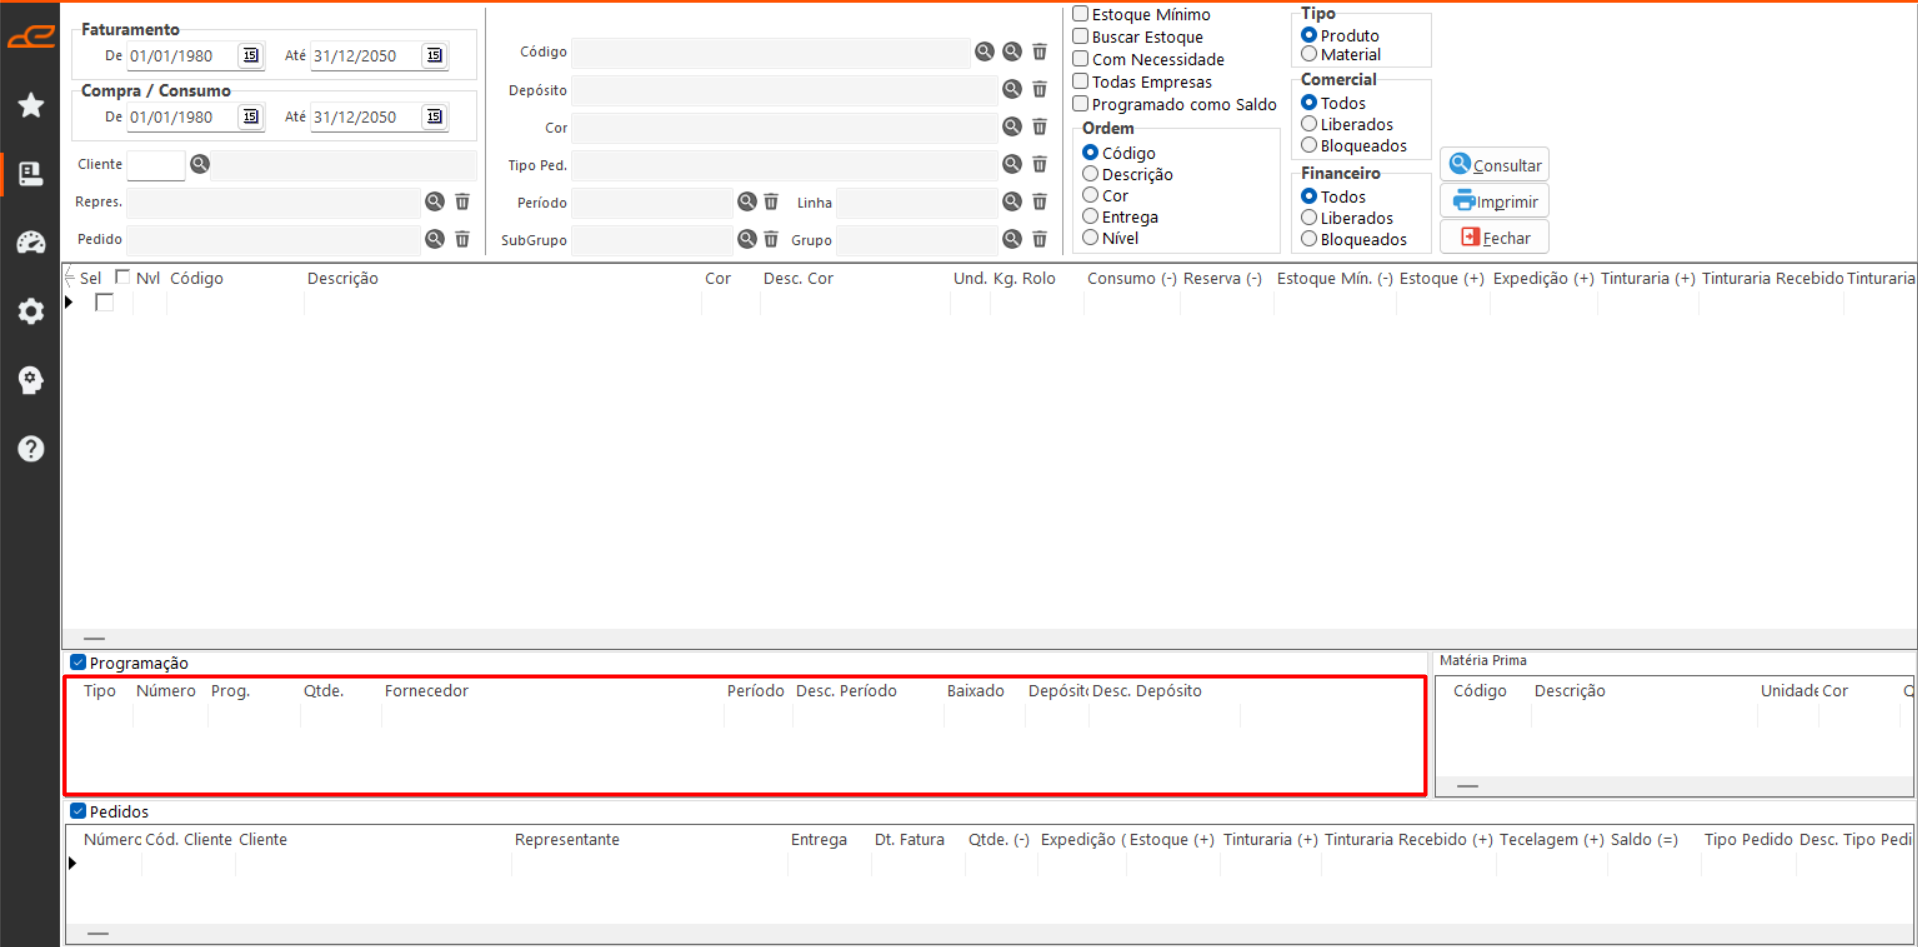Click the Fornecedor column header in Programação grid
This screenshot has width=1918, height=947.
(426, 691)
